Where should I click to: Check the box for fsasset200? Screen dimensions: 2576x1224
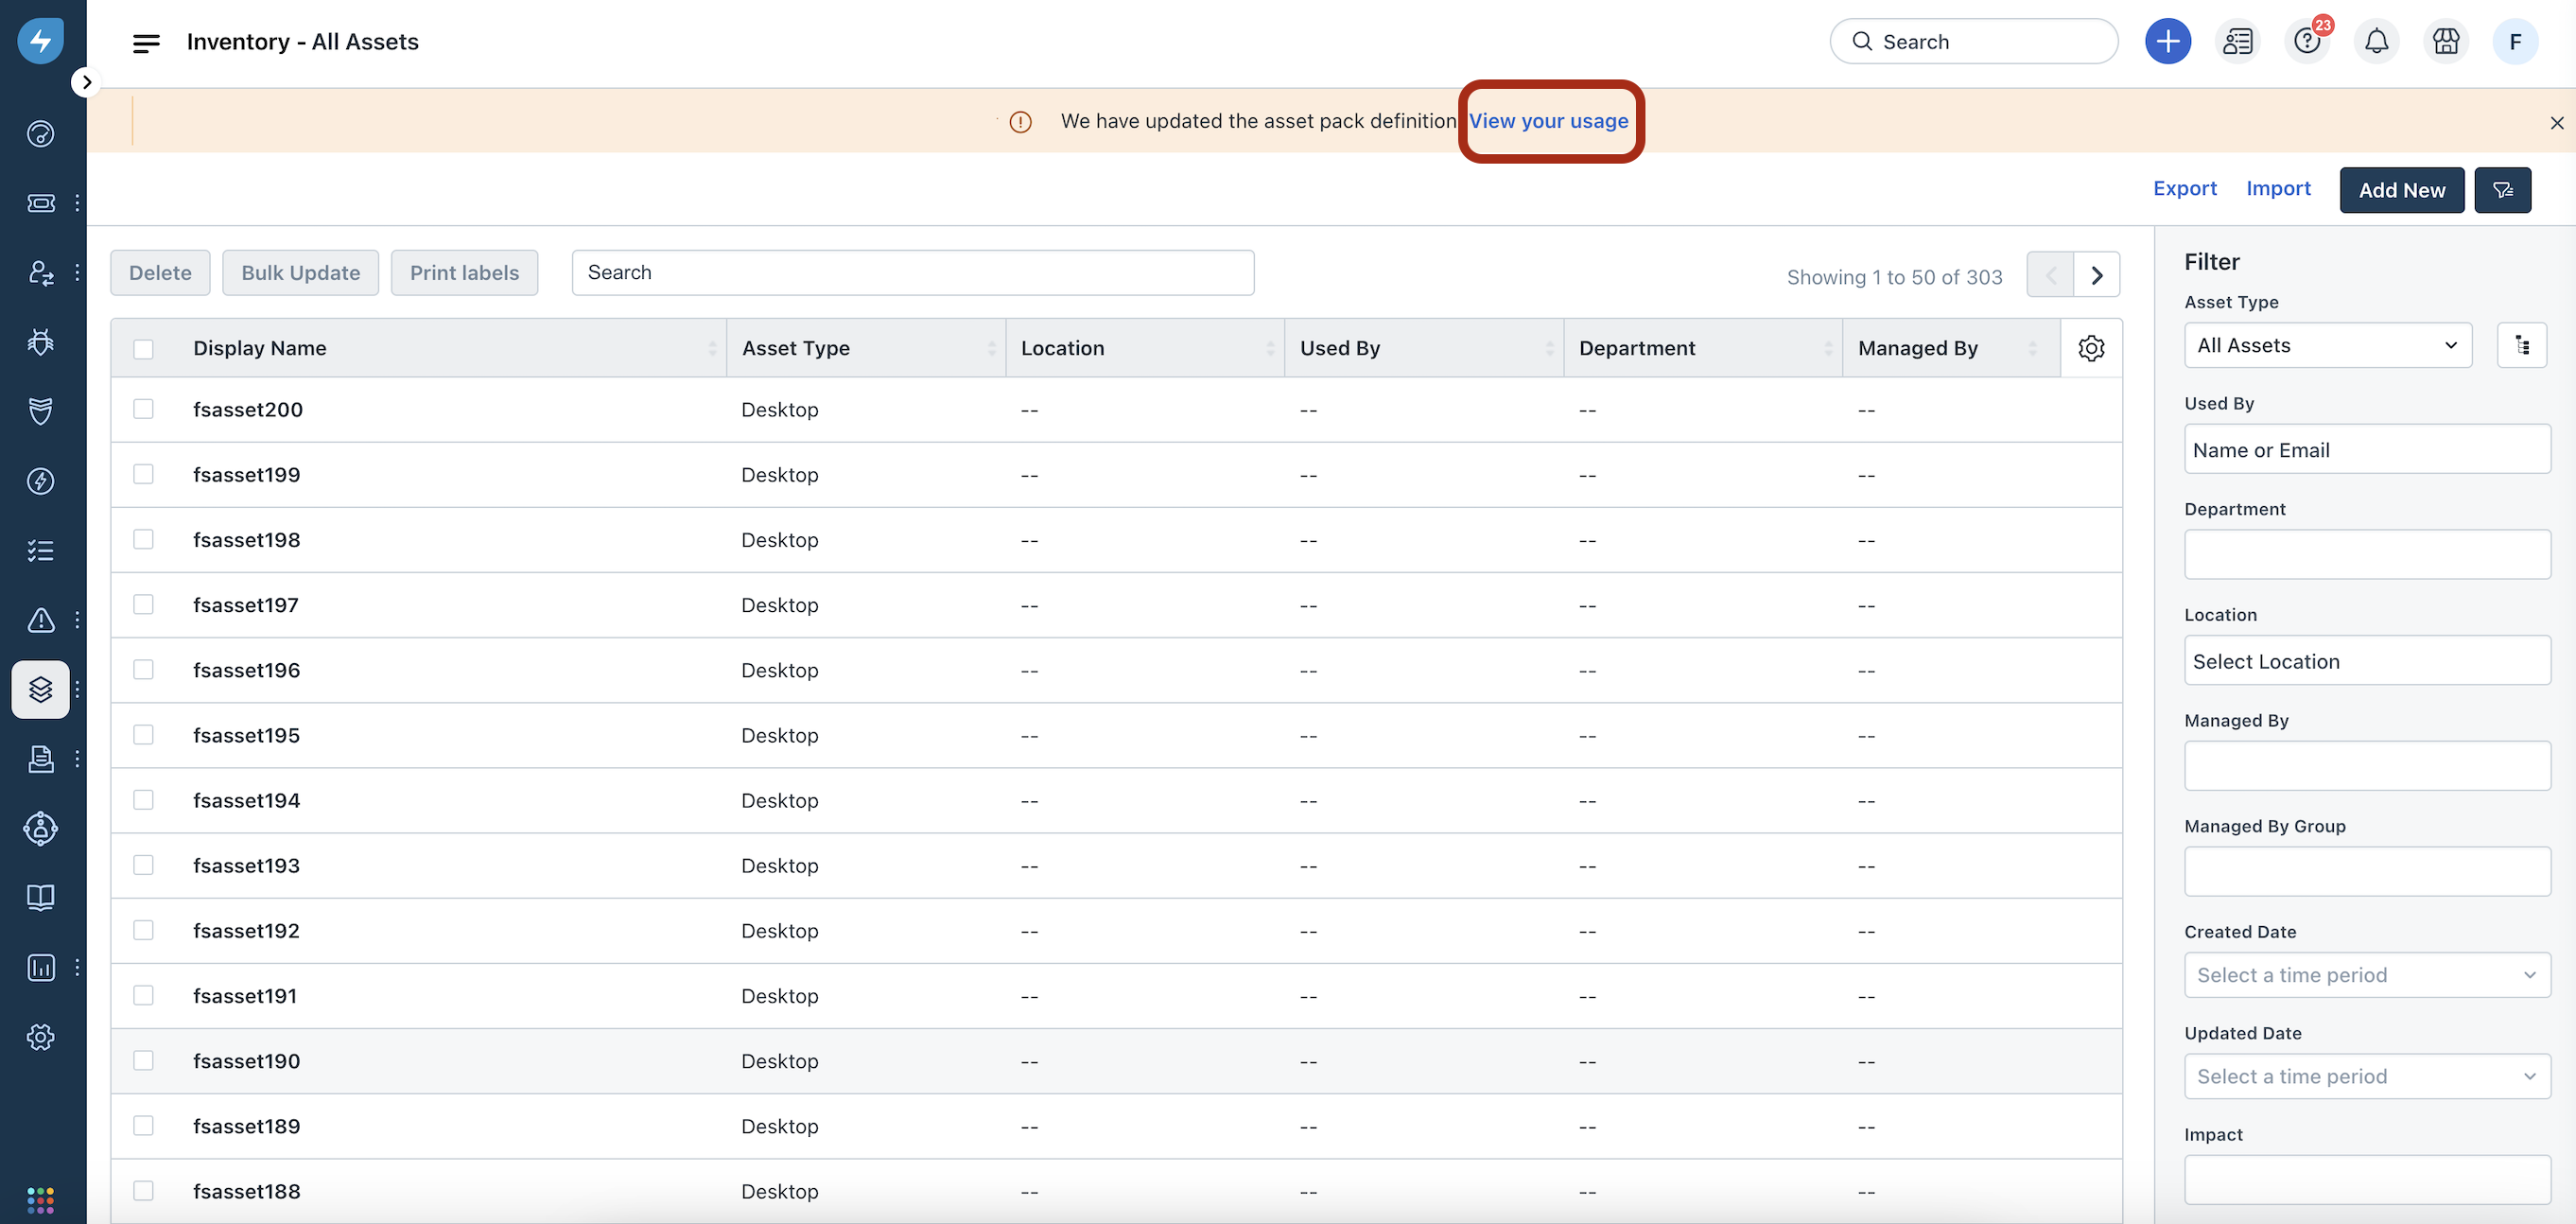click(x=143, y=409)
